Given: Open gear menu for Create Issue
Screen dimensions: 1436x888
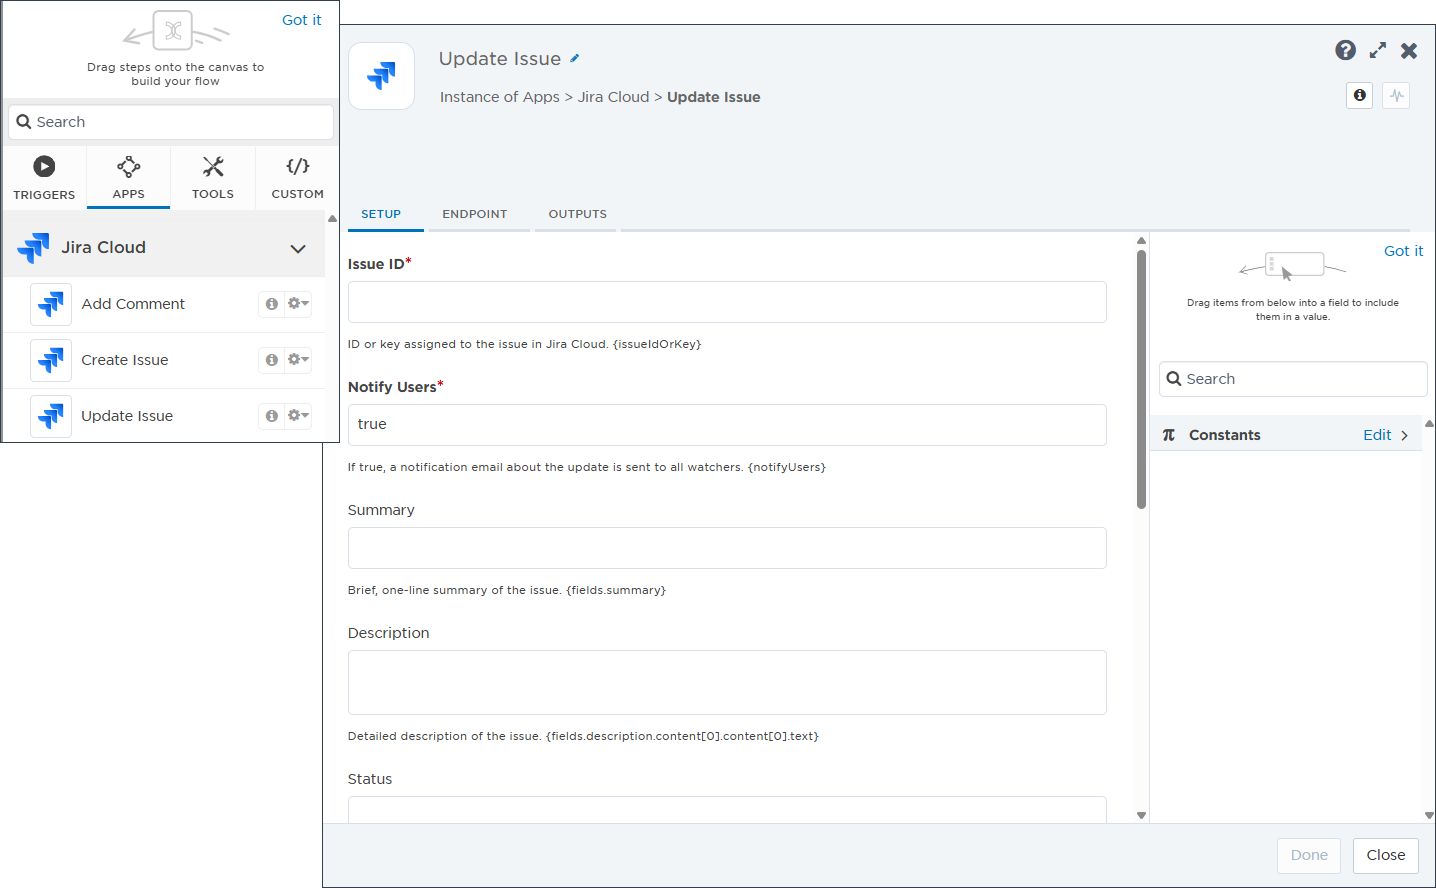Looking at the screenshot, I should (298, 360).
